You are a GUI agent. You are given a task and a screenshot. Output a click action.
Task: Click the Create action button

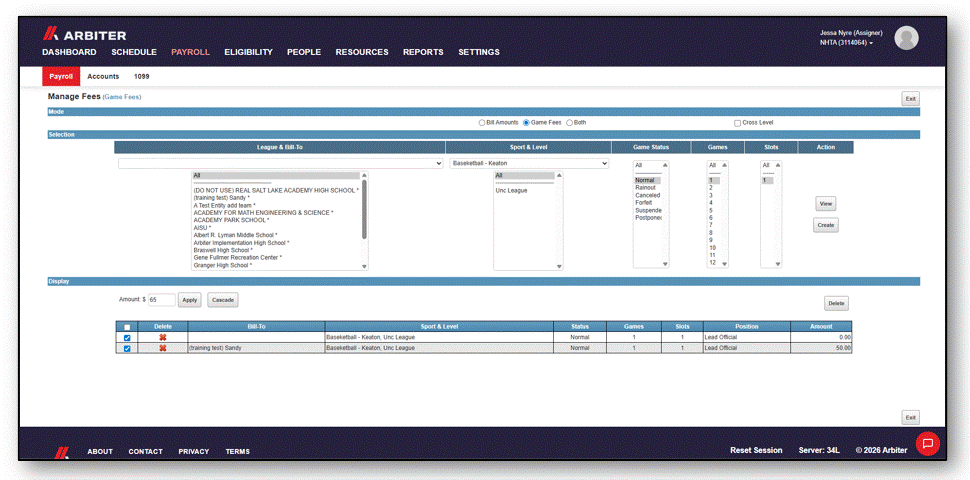pyautogui.click(x=826, y=225)
